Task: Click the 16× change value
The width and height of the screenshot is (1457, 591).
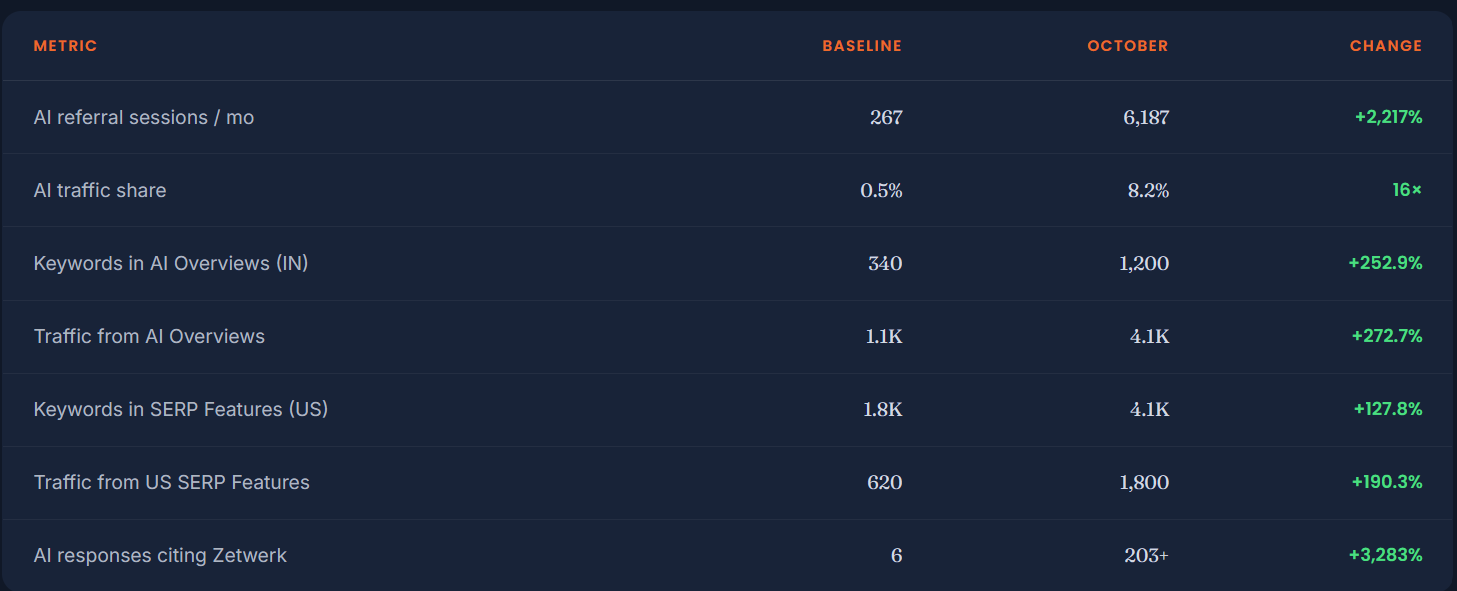Action: click(1407, 190)
